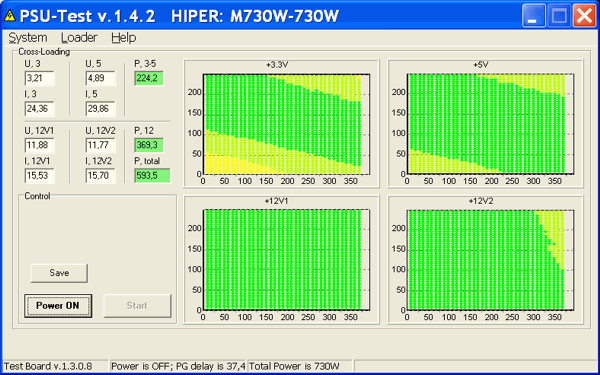Click the PSU-Test warning icon in title bar
Viewport: 600px width, 375px height.
coord(10,16)
